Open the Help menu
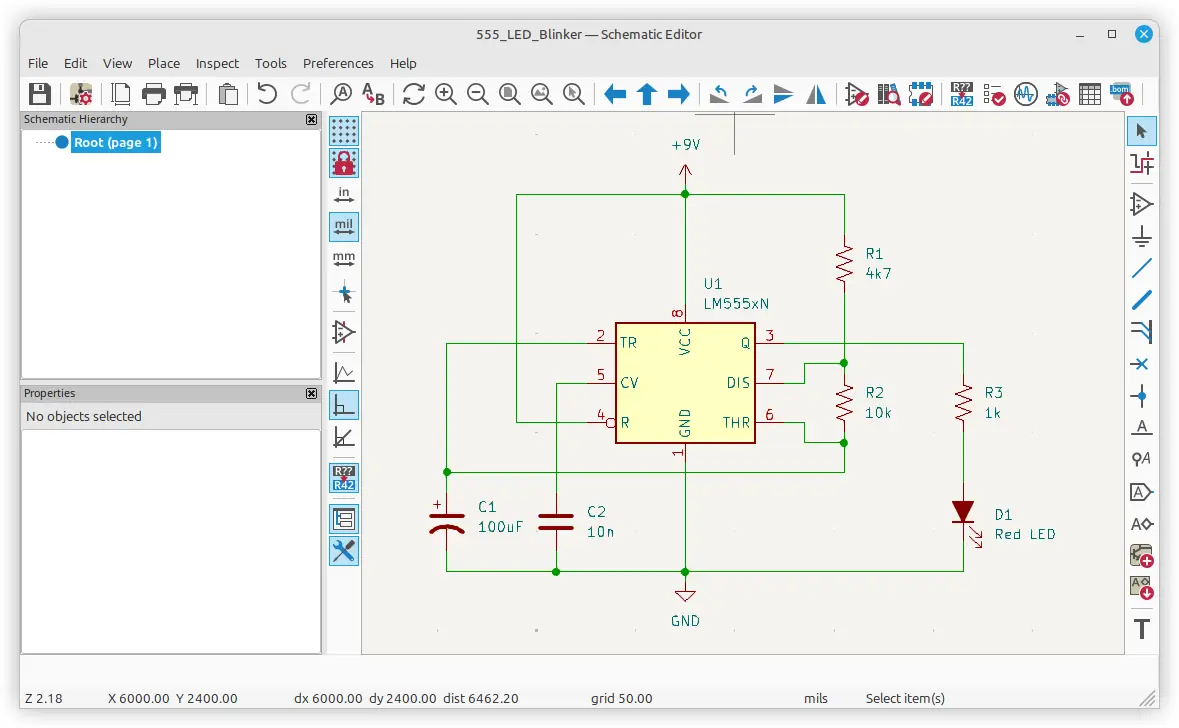This screenshot has width=1179, height=728. pos(403,63)
